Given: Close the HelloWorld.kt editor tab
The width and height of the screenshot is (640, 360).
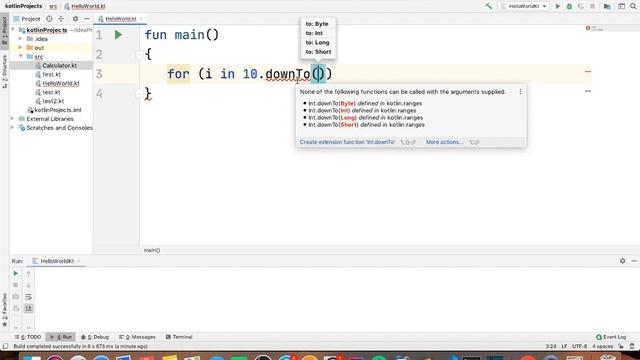Looking at the screenshot, I should 142,19.
